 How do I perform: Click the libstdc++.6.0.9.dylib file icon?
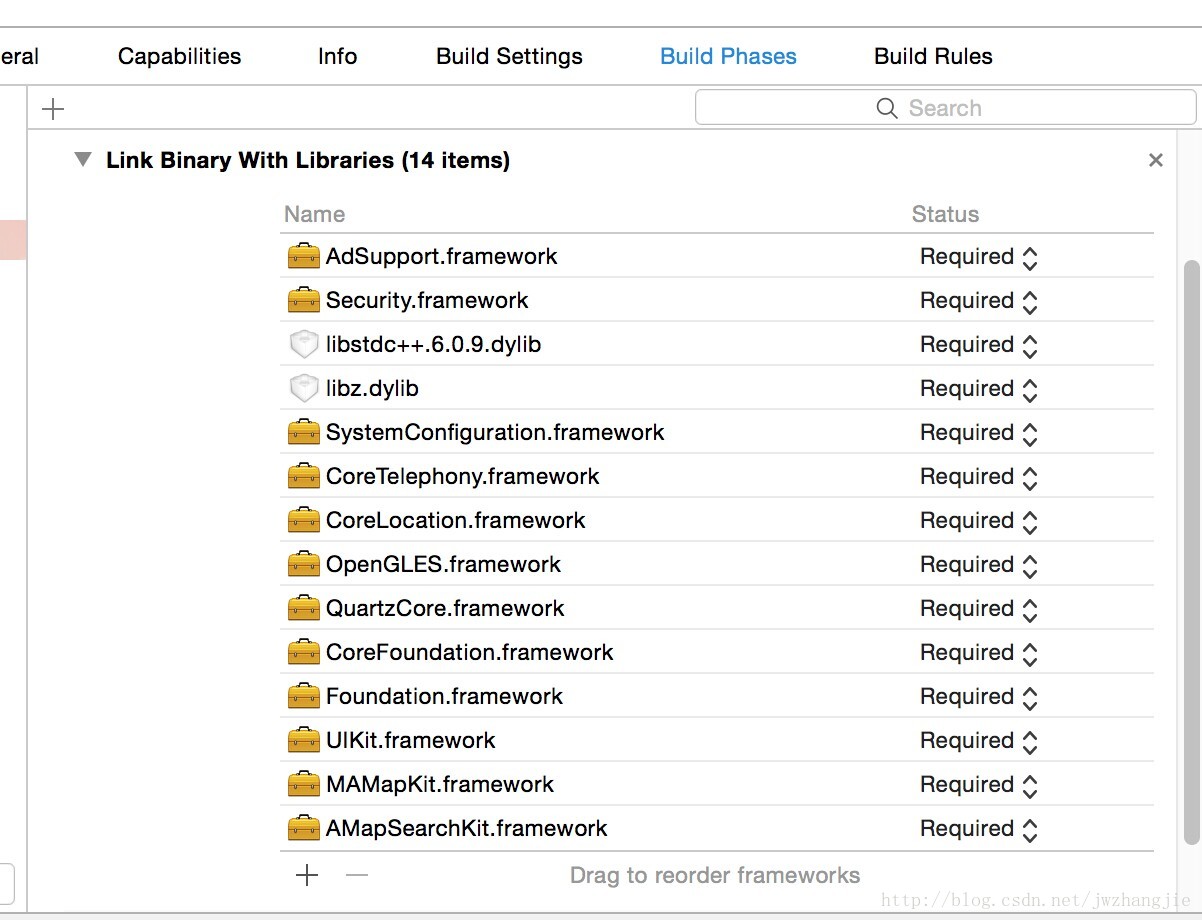tap(303, 345)
